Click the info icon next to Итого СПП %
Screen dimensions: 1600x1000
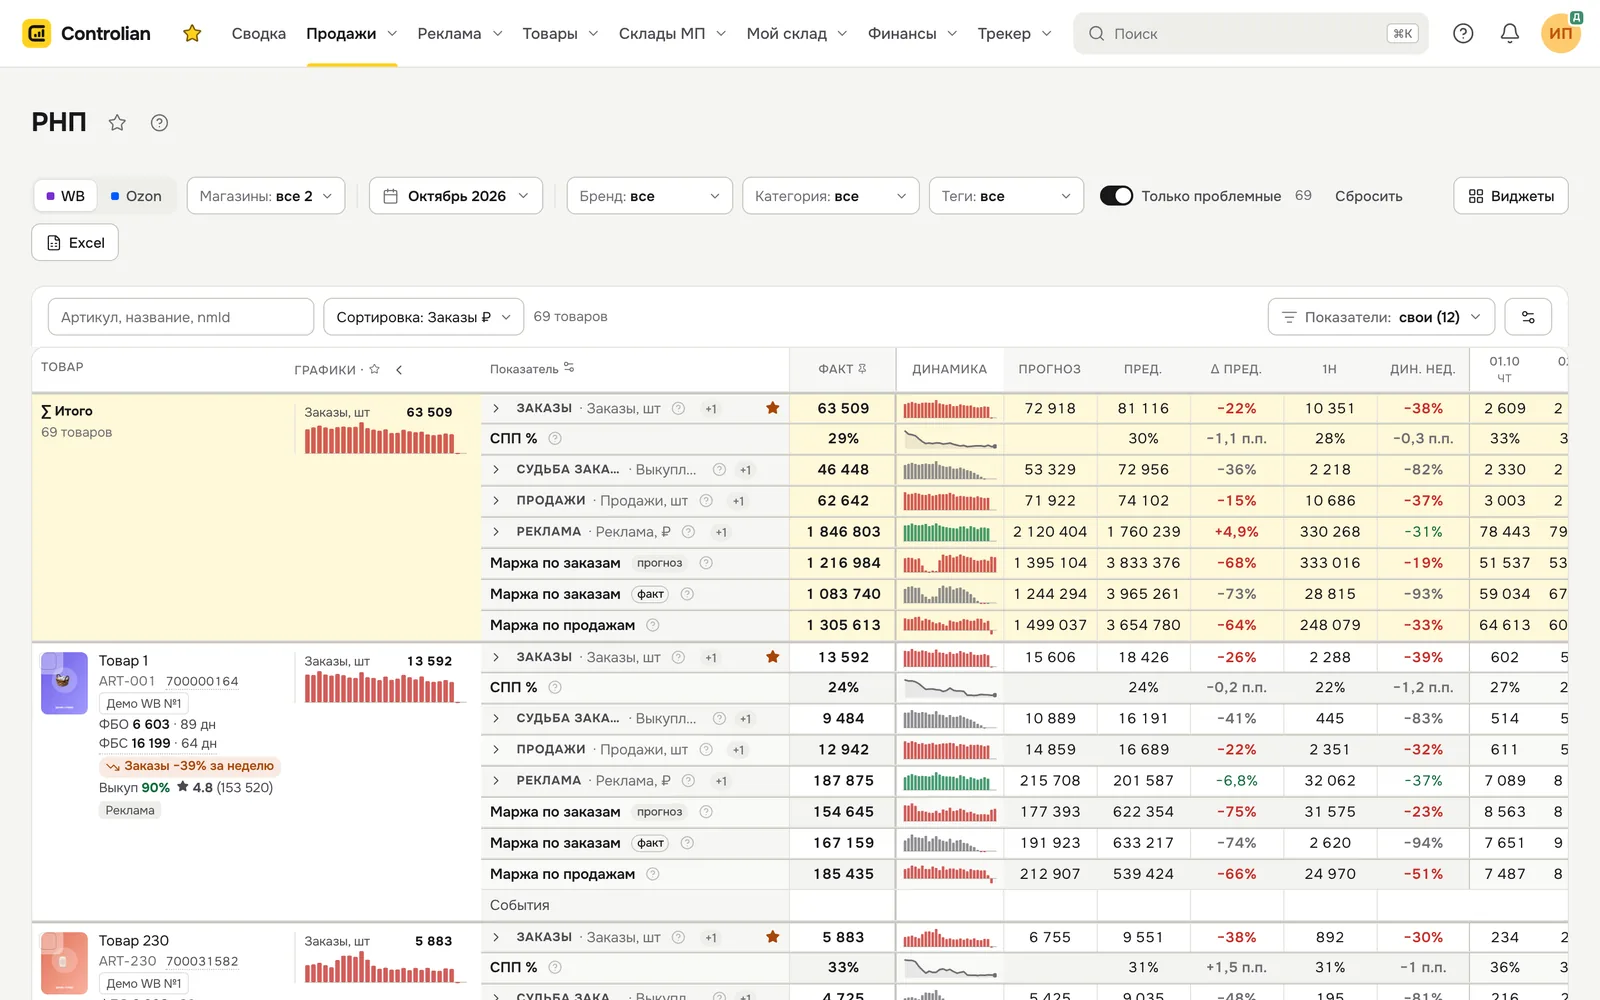555,439
